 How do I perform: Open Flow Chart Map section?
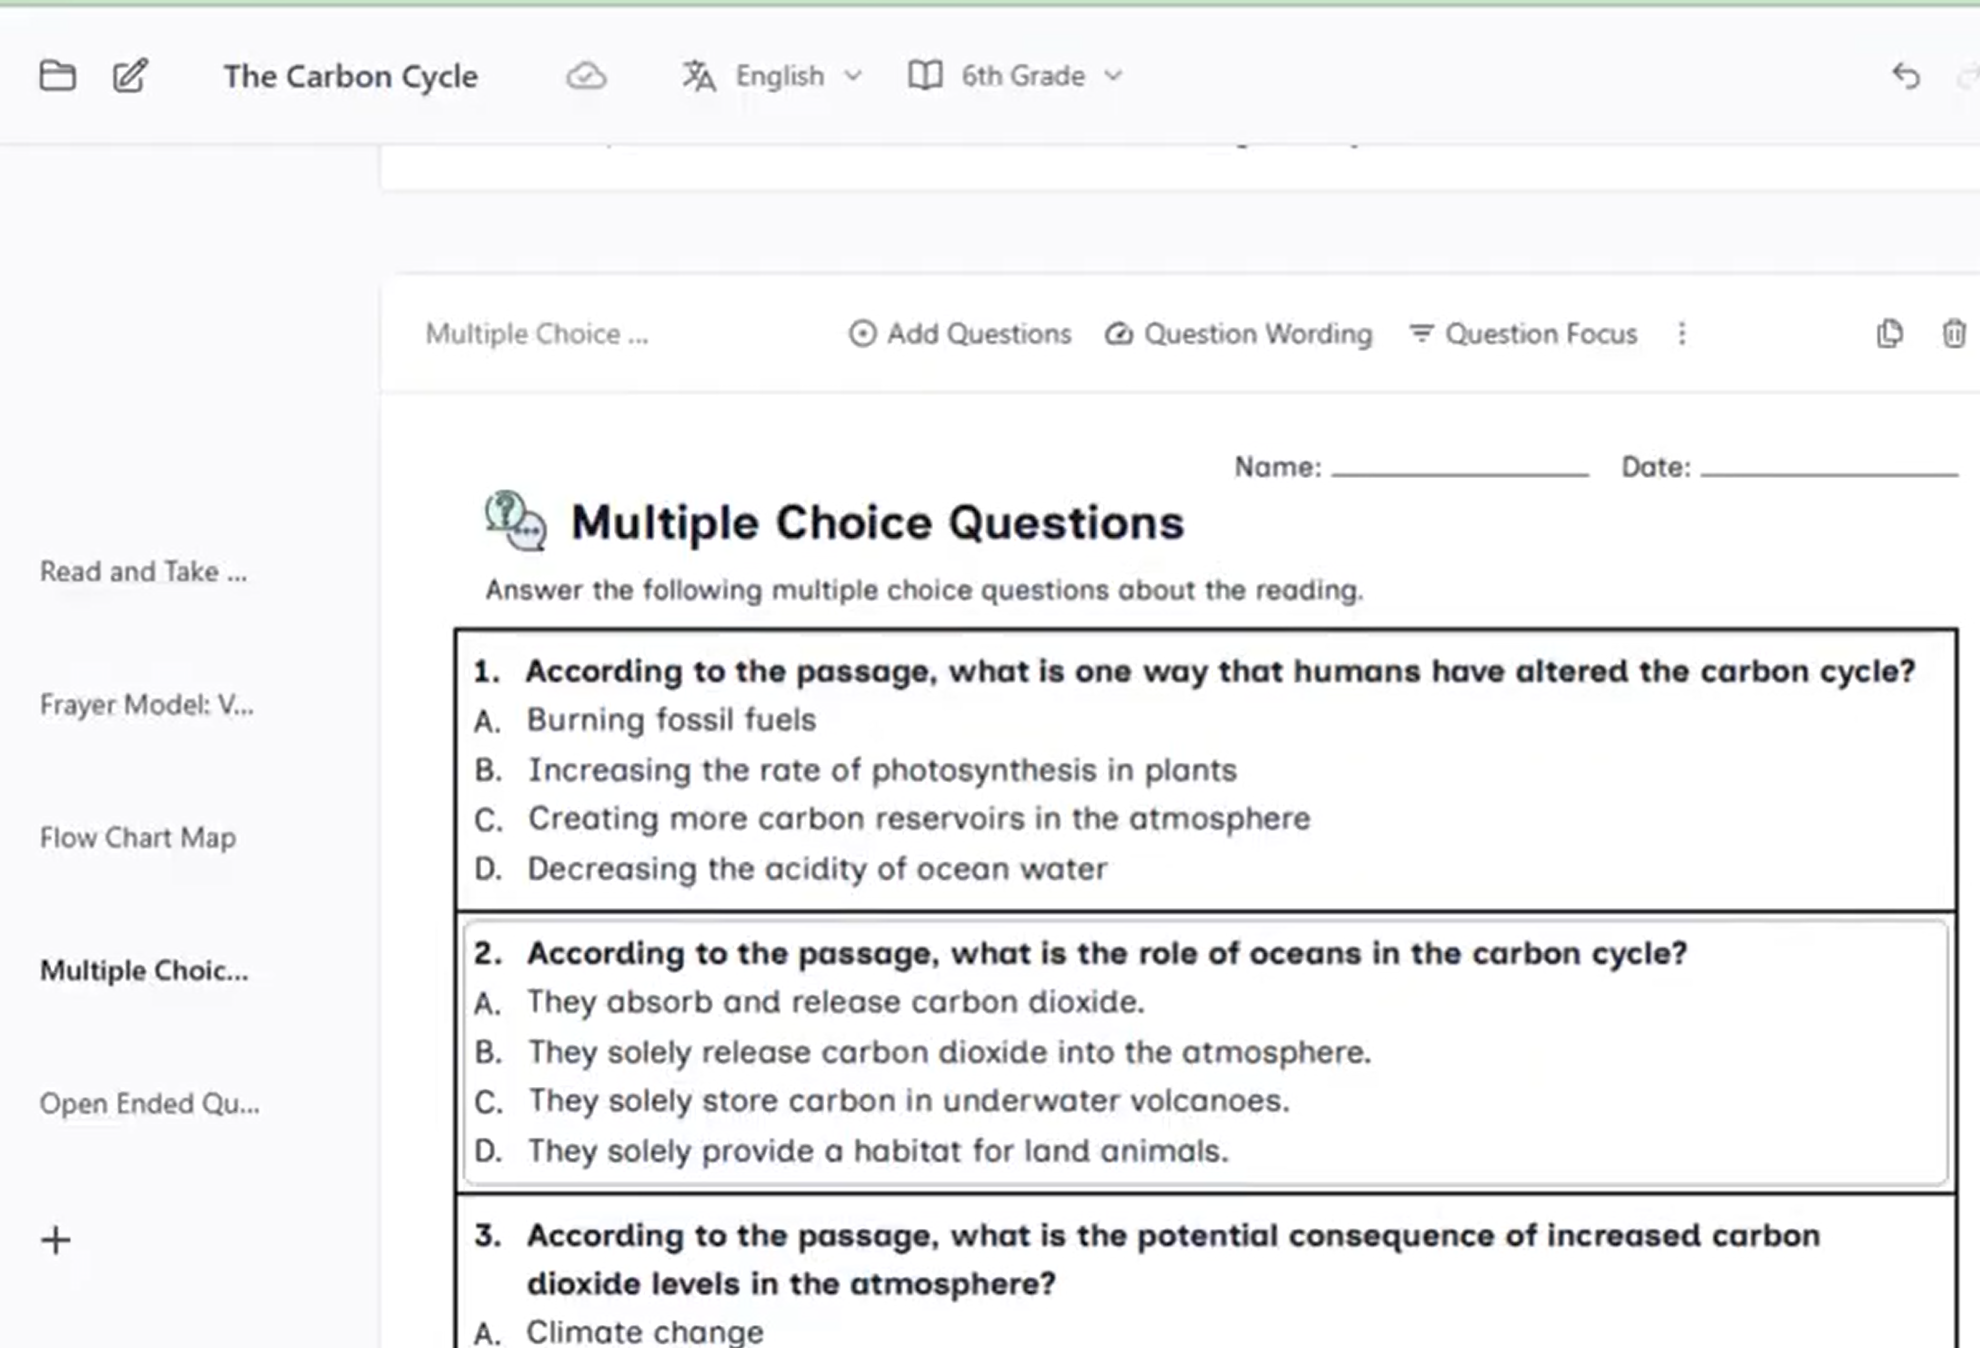[138, 838]
